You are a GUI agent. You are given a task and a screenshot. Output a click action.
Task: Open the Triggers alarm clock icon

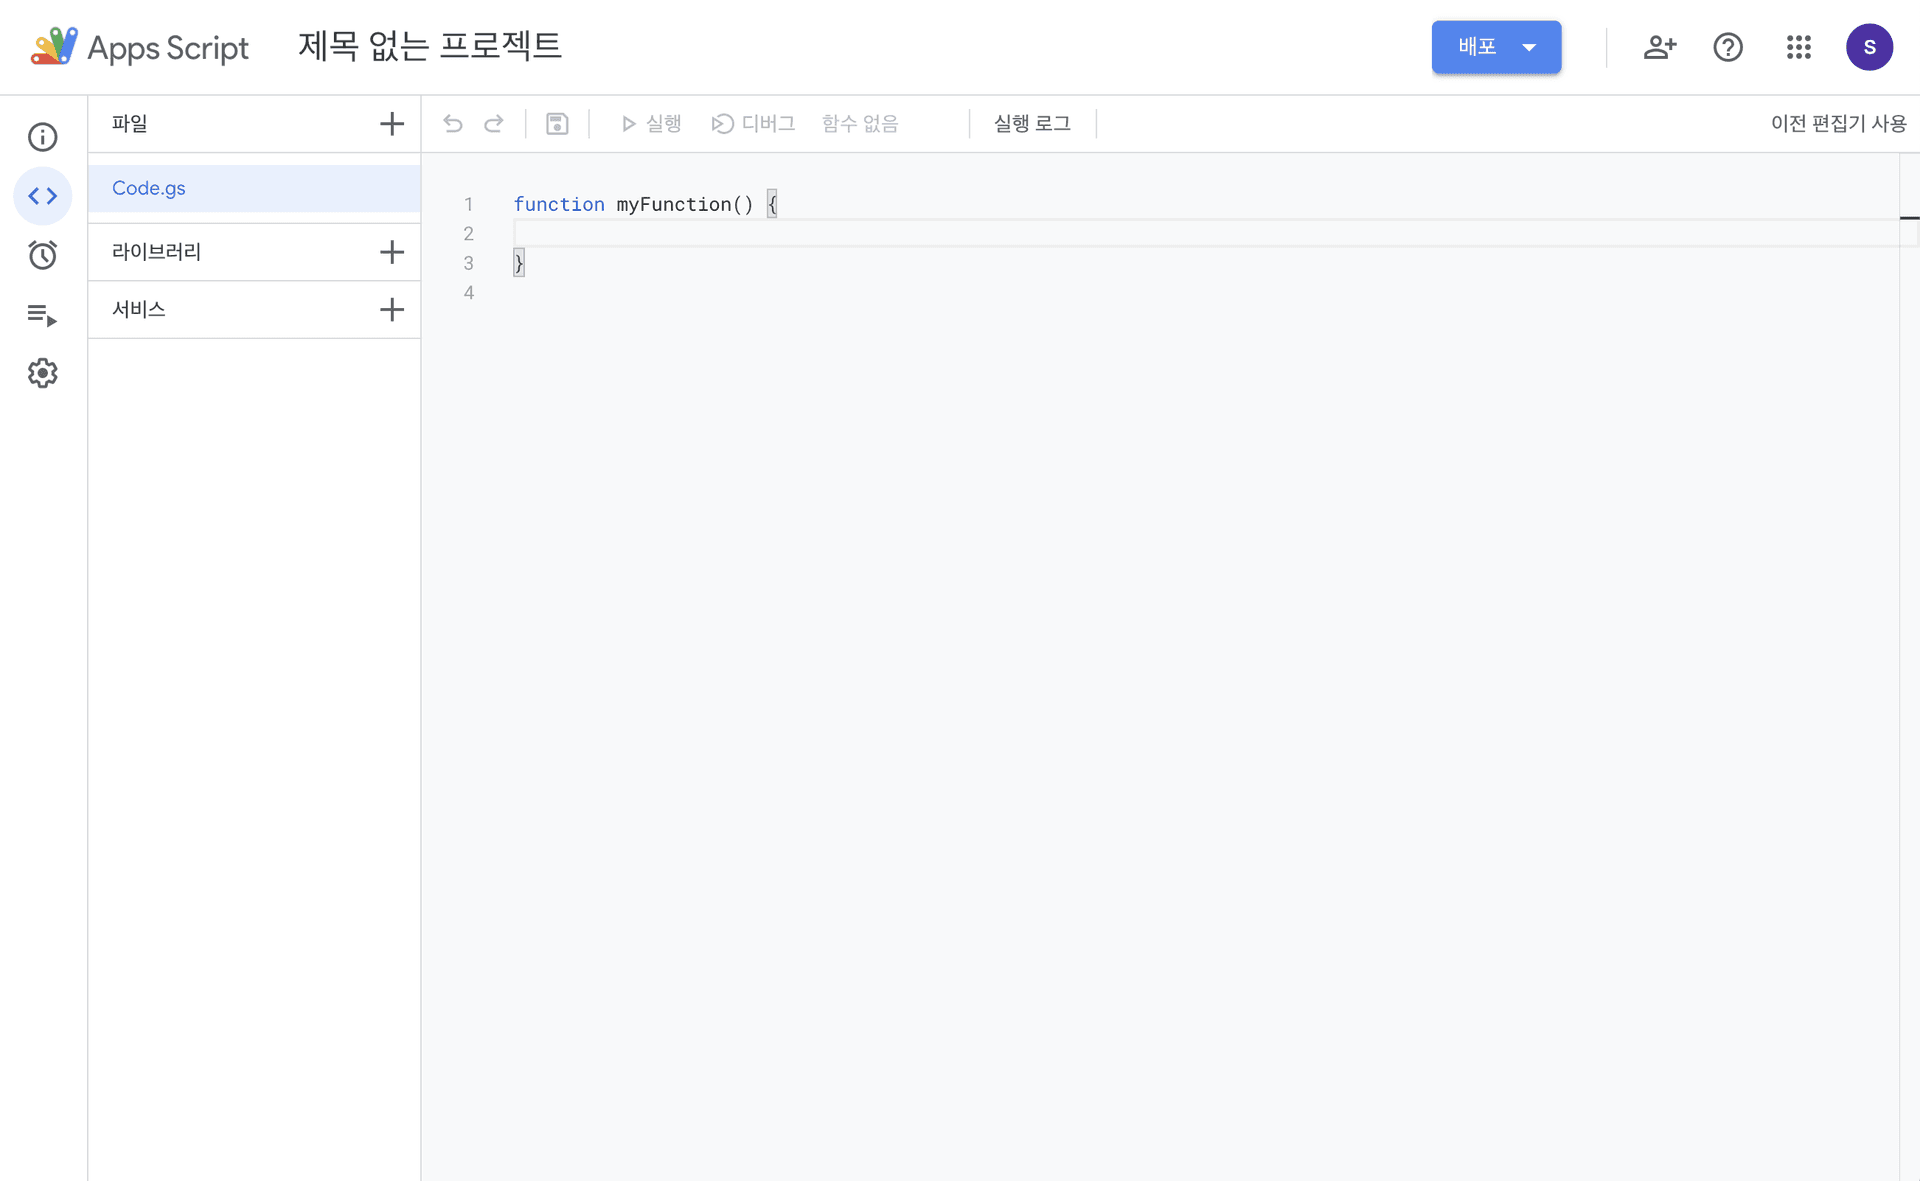(42, 255)
